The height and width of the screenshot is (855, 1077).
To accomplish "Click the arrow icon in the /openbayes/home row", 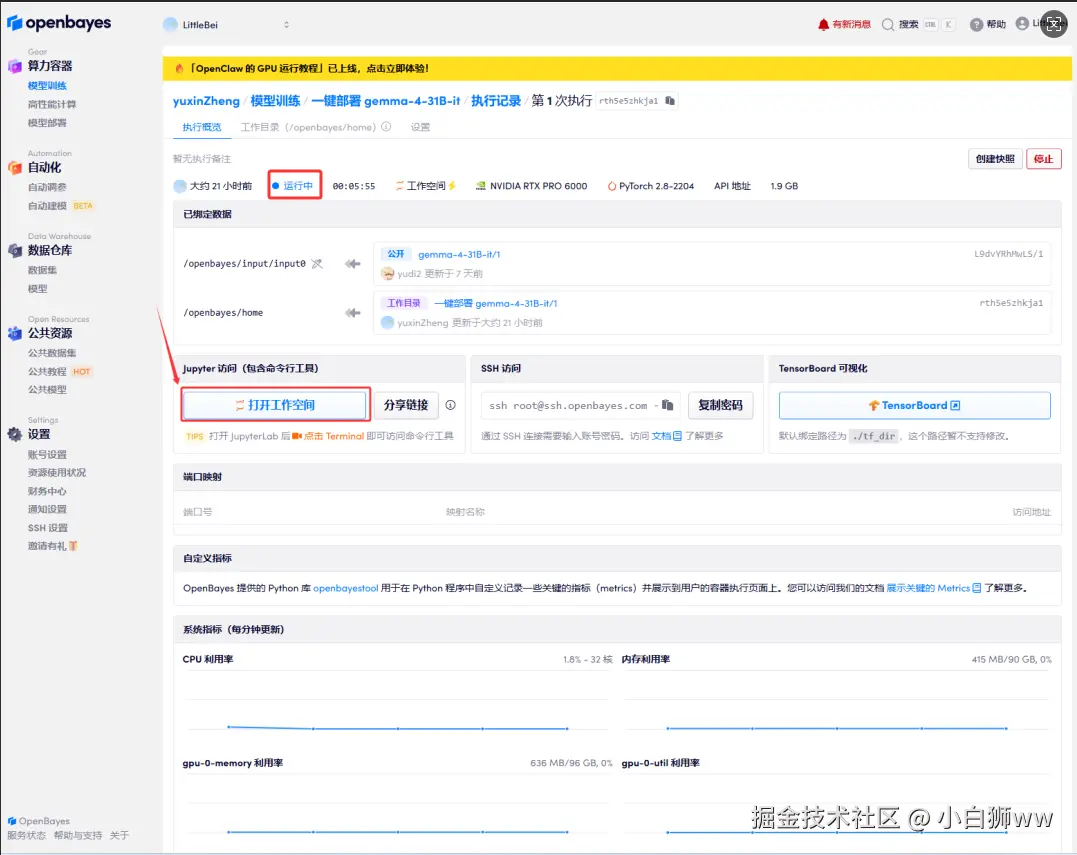I will pyautogui.click(x=353, y=312).
